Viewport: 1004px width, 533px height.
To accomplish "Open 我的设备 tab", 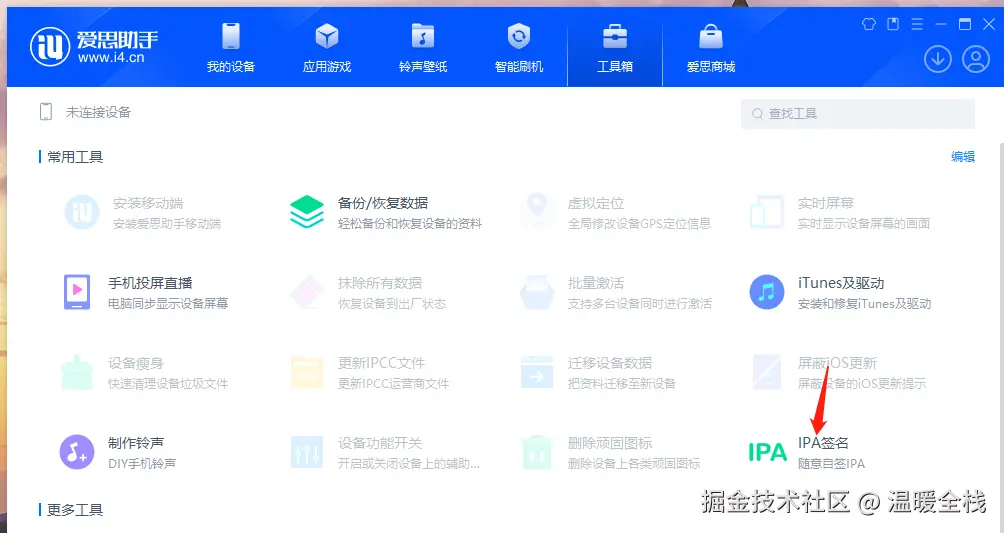I will [231, 47].
